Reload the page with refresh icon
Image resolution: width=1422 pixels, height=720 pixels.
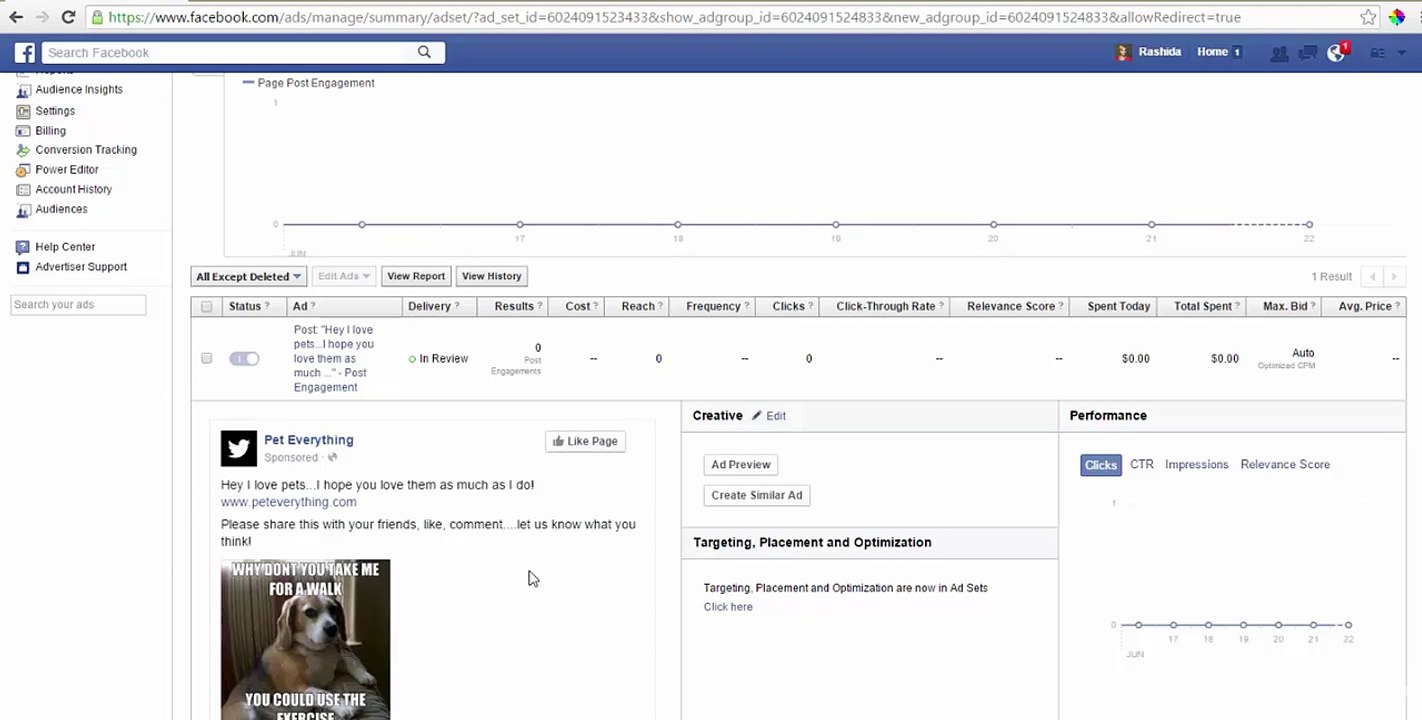[x=68, y=17]
